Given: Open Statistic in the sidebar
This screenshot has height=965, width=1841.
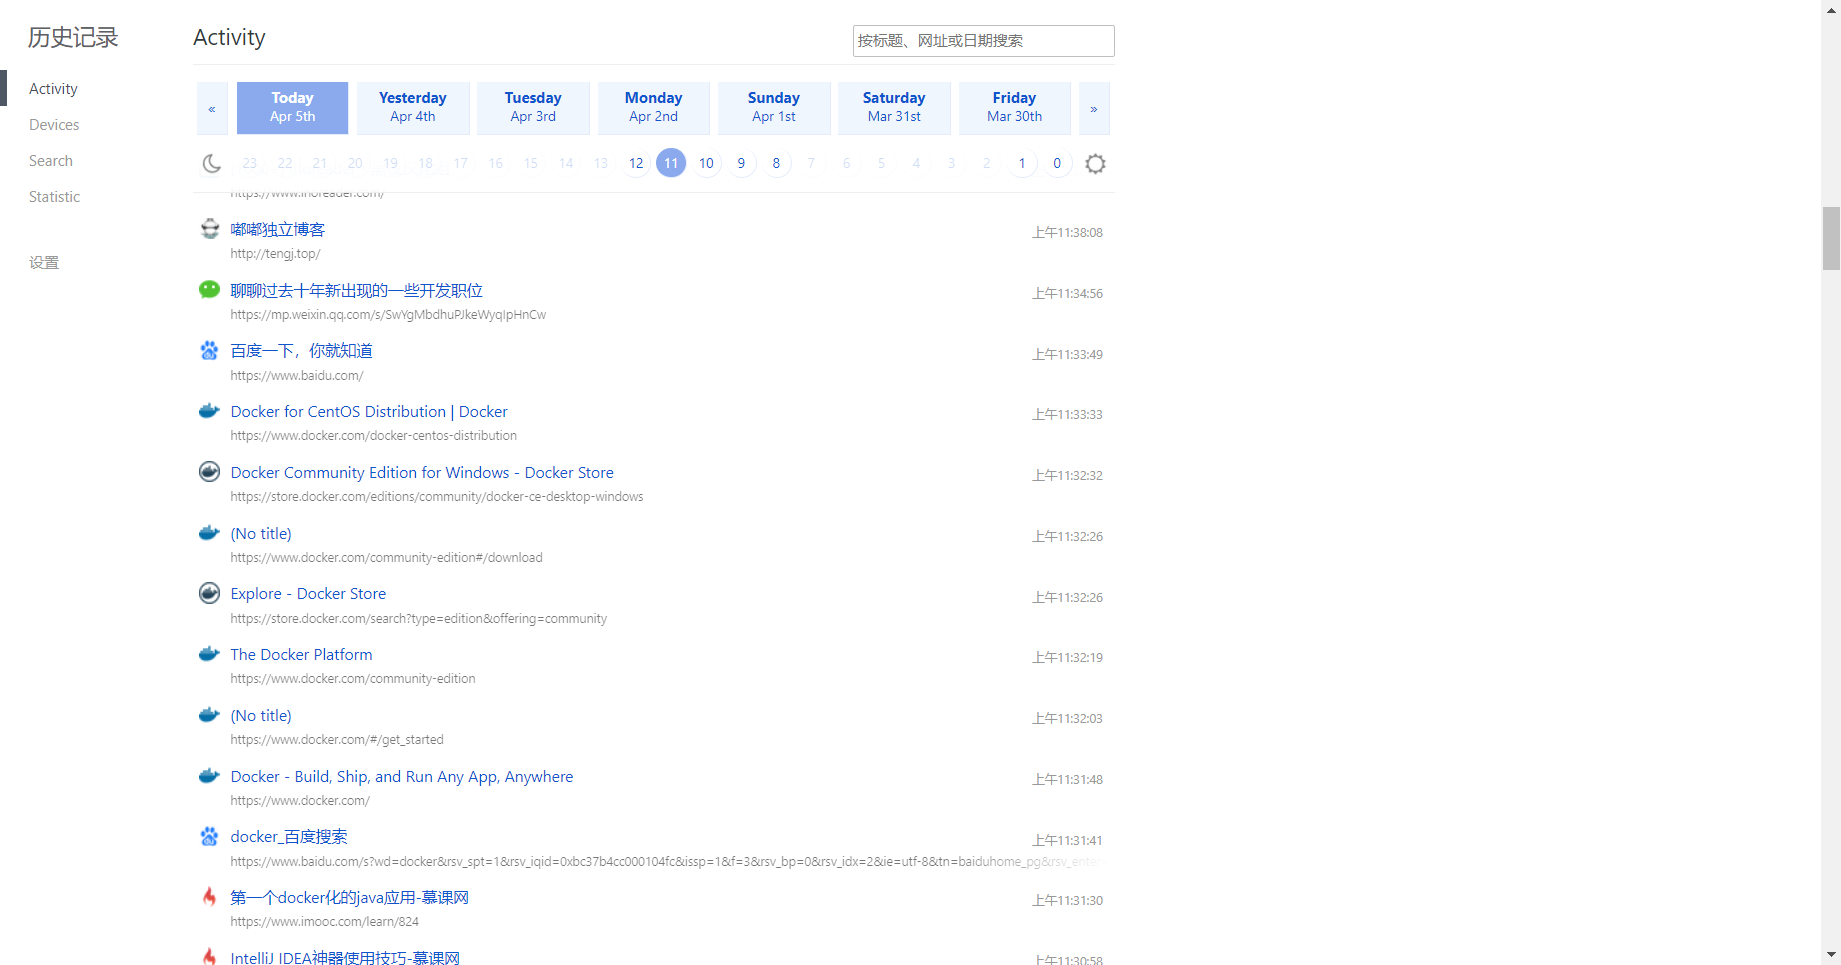Looking at the screenshot, I should click(x=54, y=197).
